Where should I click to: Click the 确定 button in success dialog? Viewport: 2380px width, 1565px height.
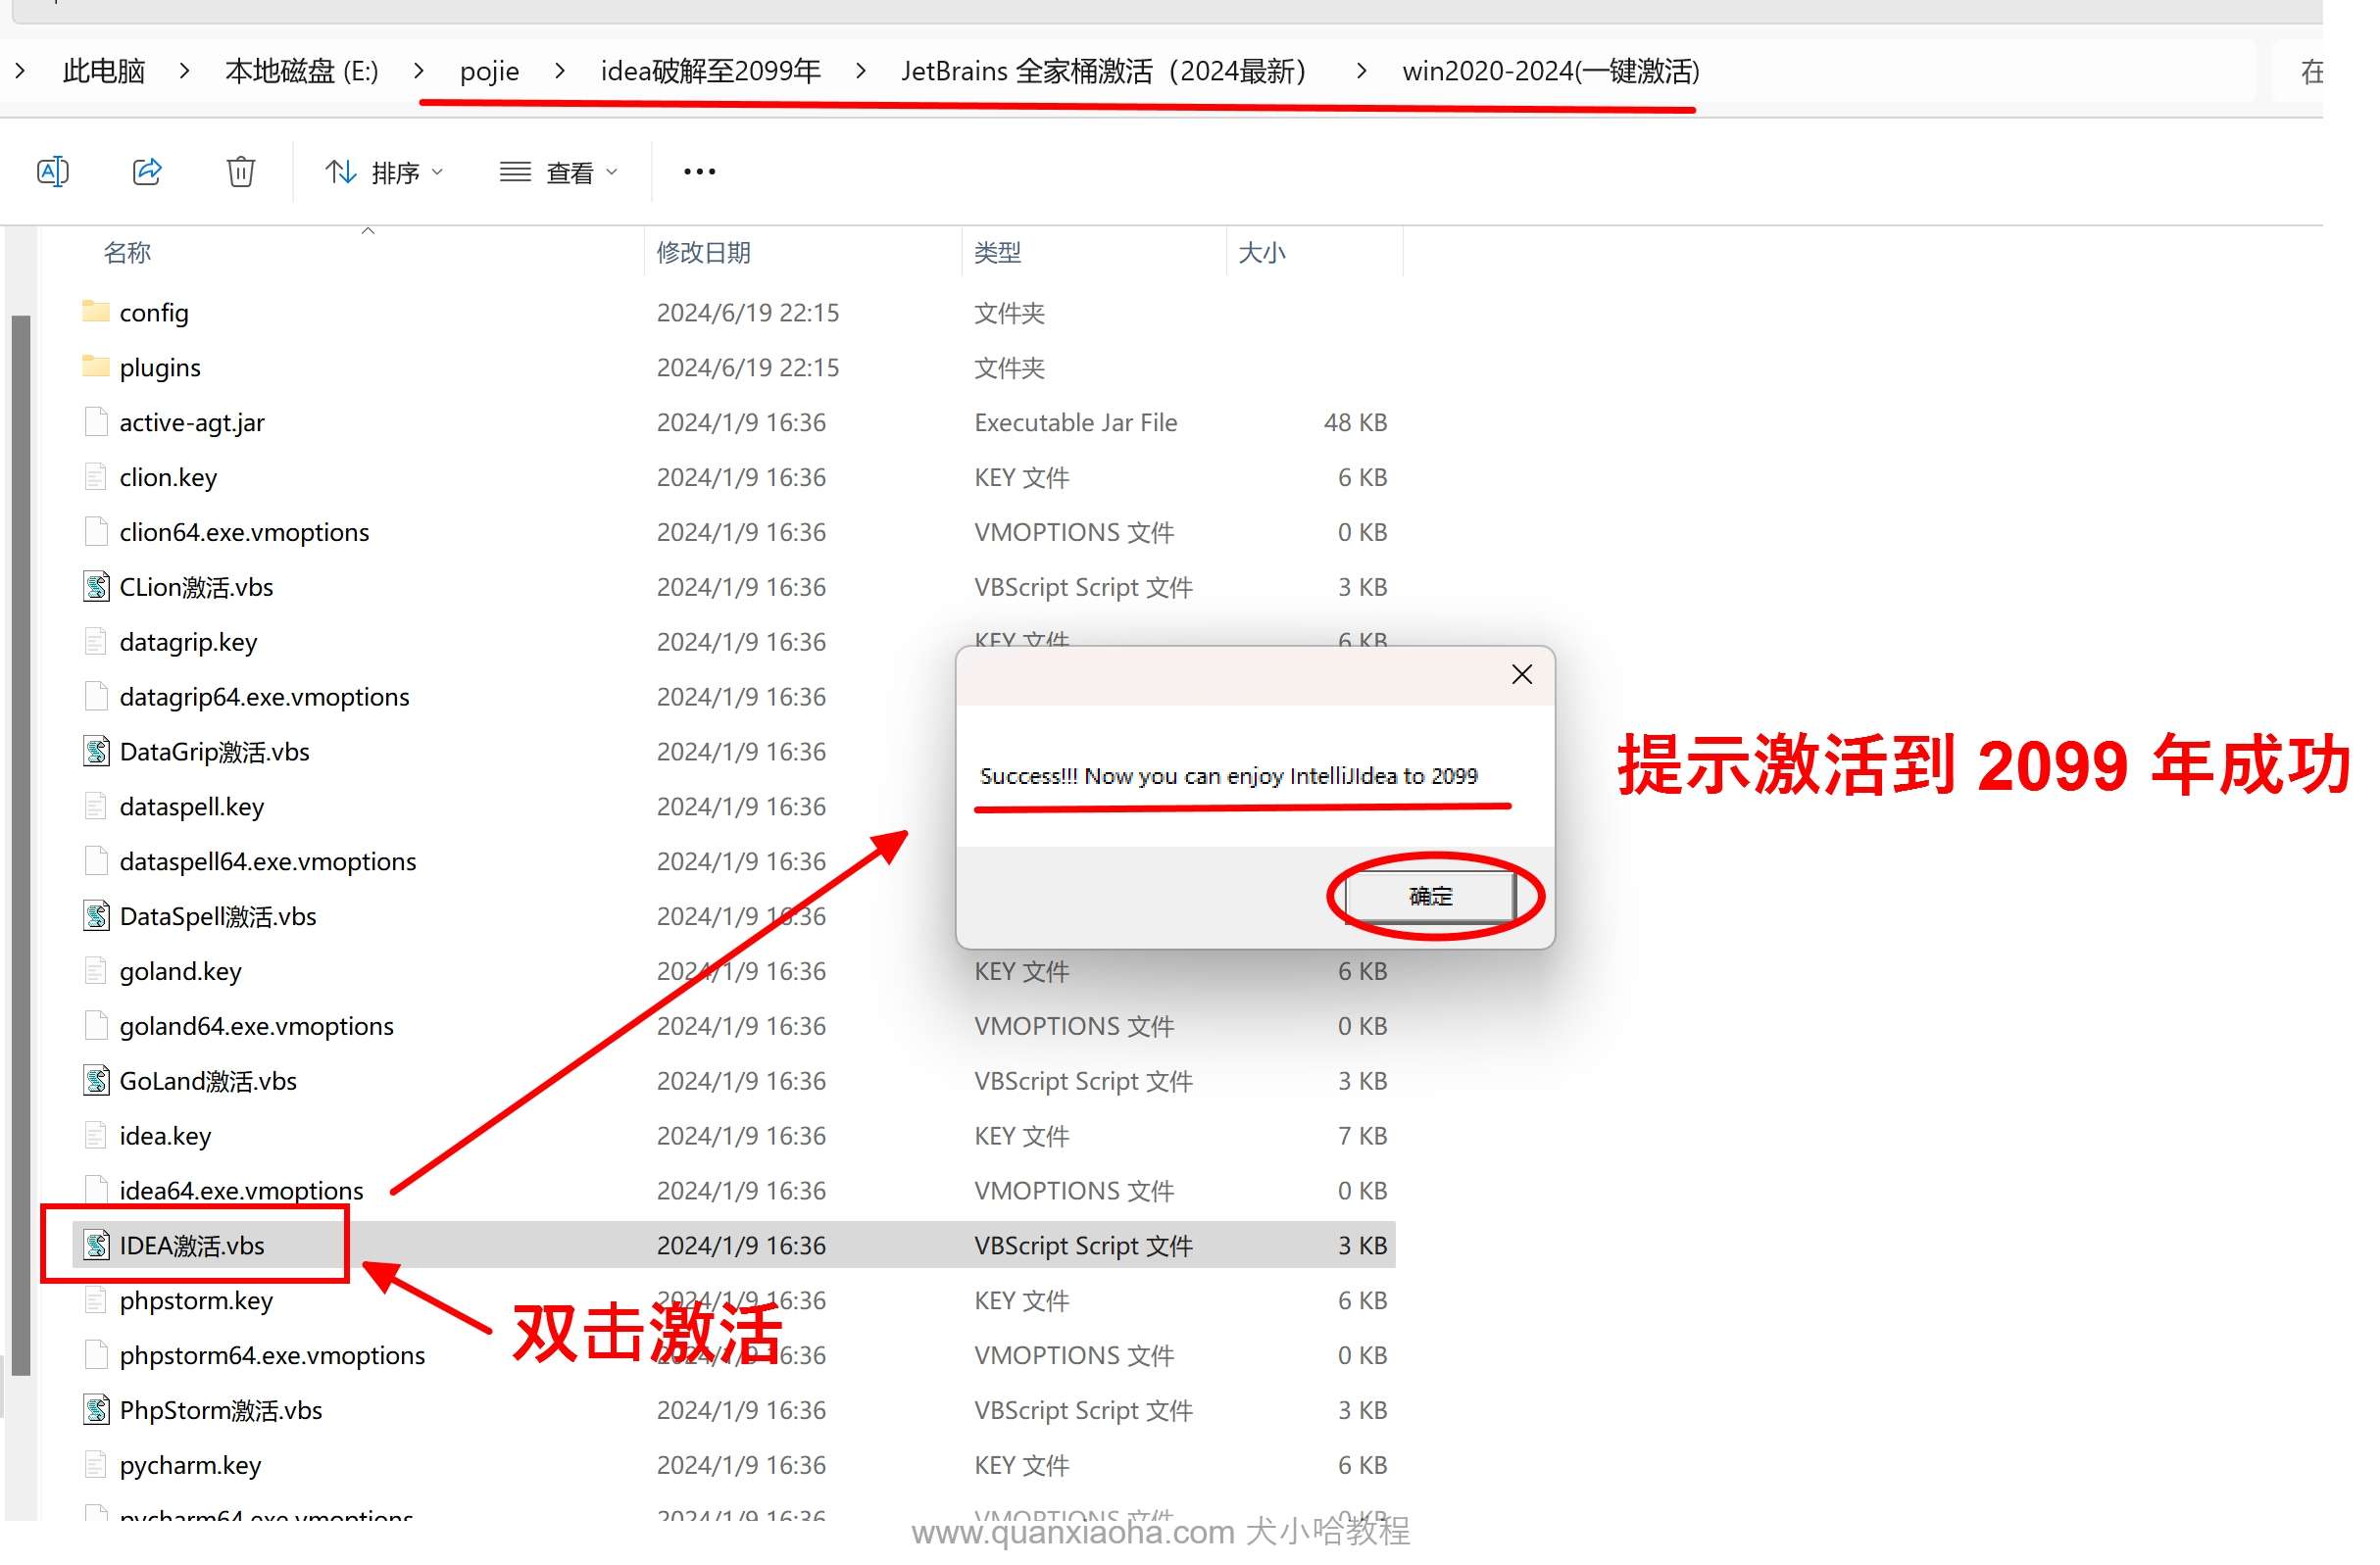pos(1430,896)
